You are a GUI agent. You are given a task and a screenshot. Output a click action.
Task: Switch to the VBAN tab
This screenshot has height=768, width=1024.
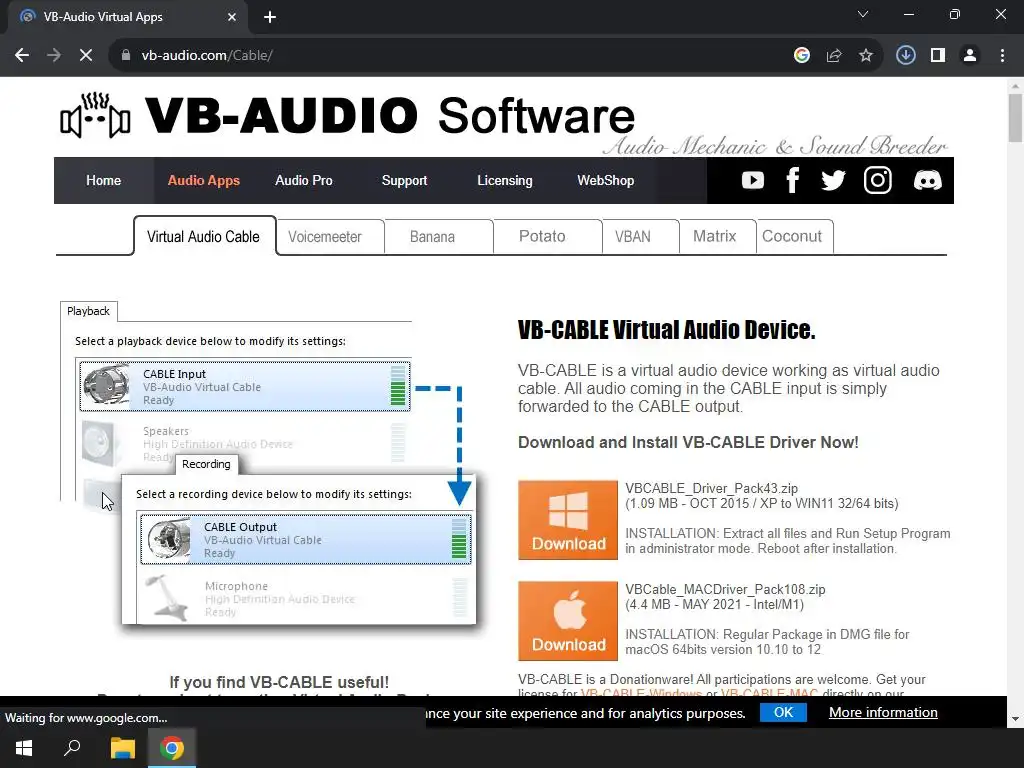(640, 237)
